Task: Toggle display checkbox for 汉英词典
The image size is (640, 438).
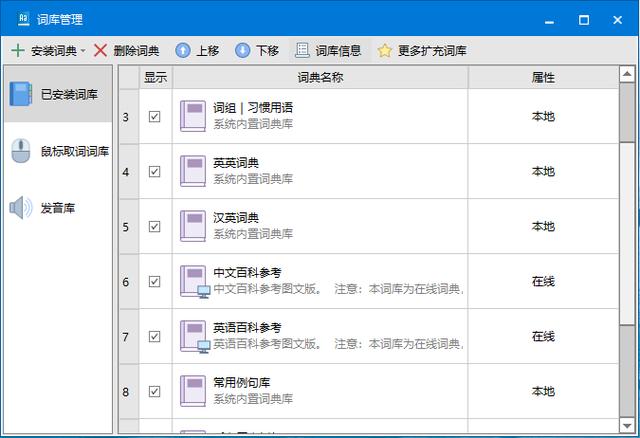Action: pos(154,227)
